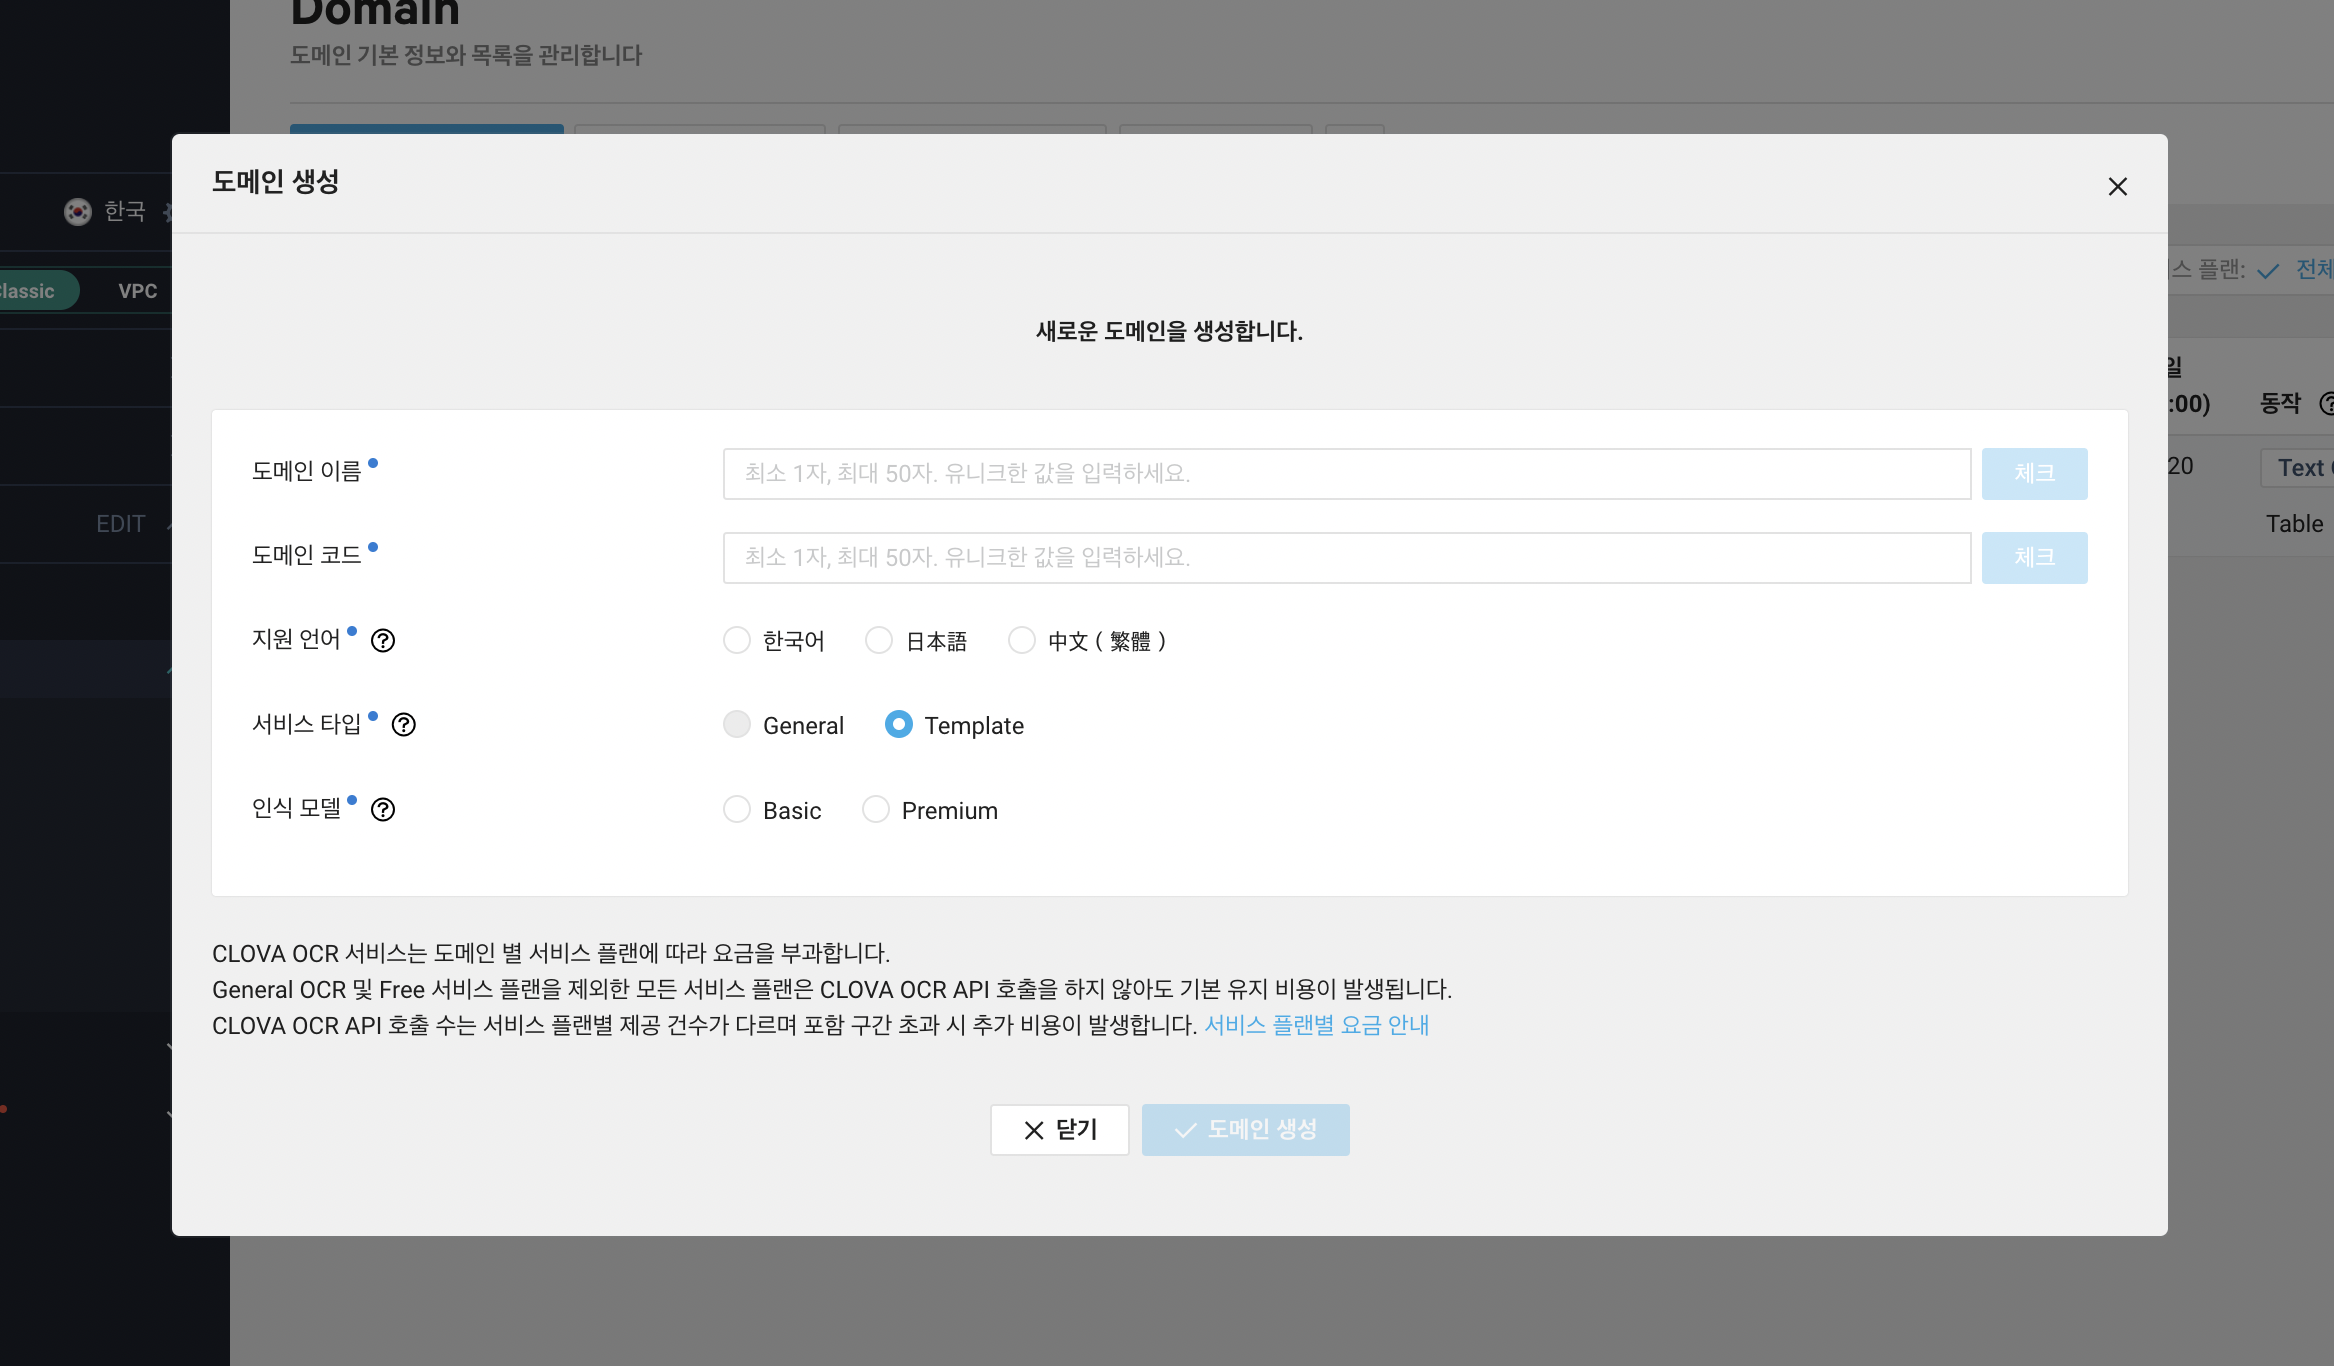Choose General service type
2334x1366 pixels.
coord(737,725)
